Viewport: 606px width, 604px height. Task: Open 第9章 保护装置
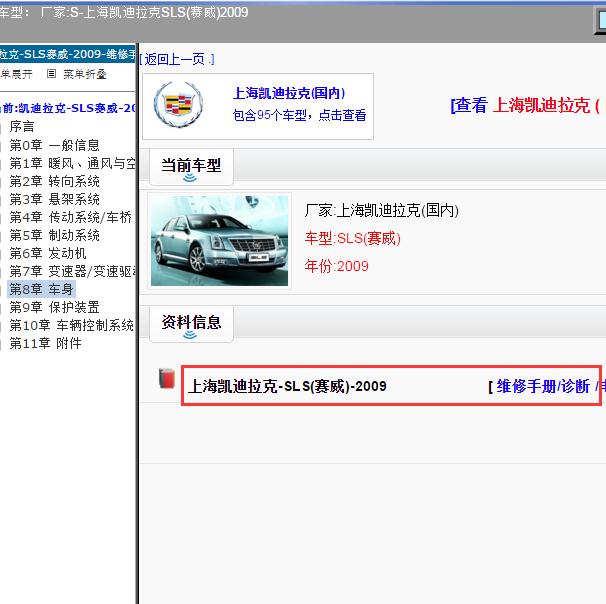coord(54,307)
